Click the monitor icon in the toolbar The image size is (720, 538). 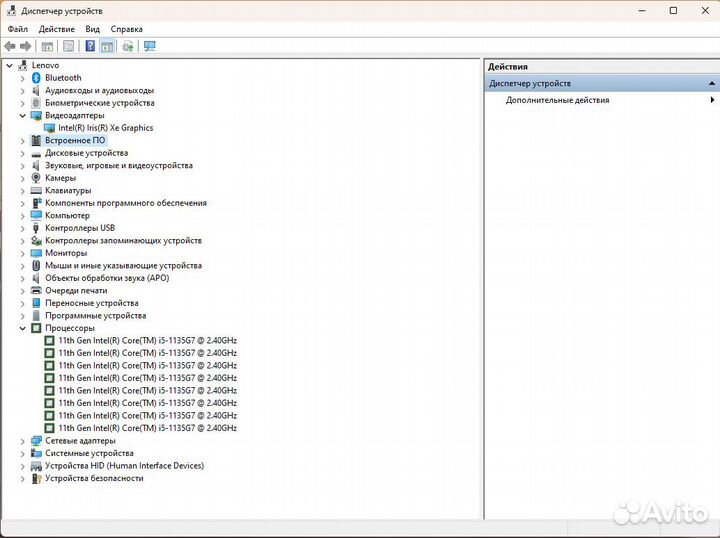click(x=150, y=46)
